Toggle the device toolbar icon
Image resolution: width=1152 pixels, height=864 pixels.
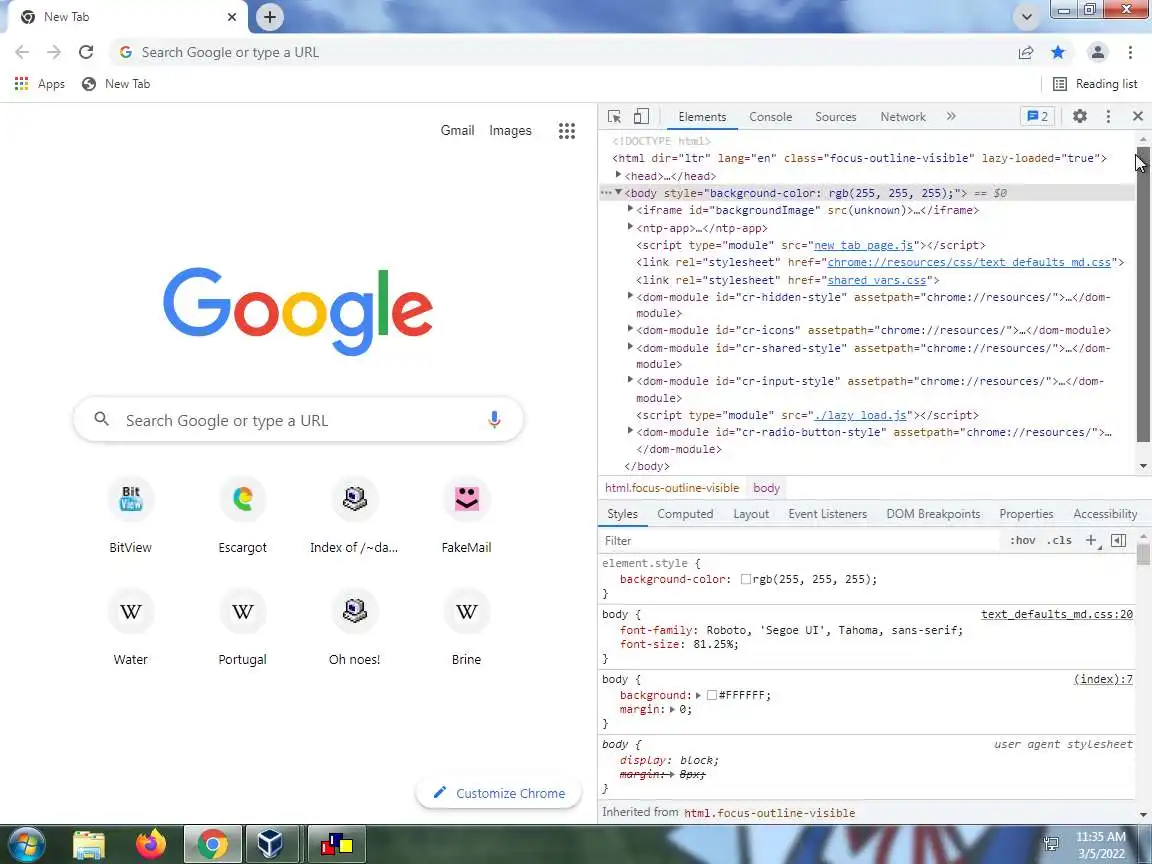click(x=641, y=116)
